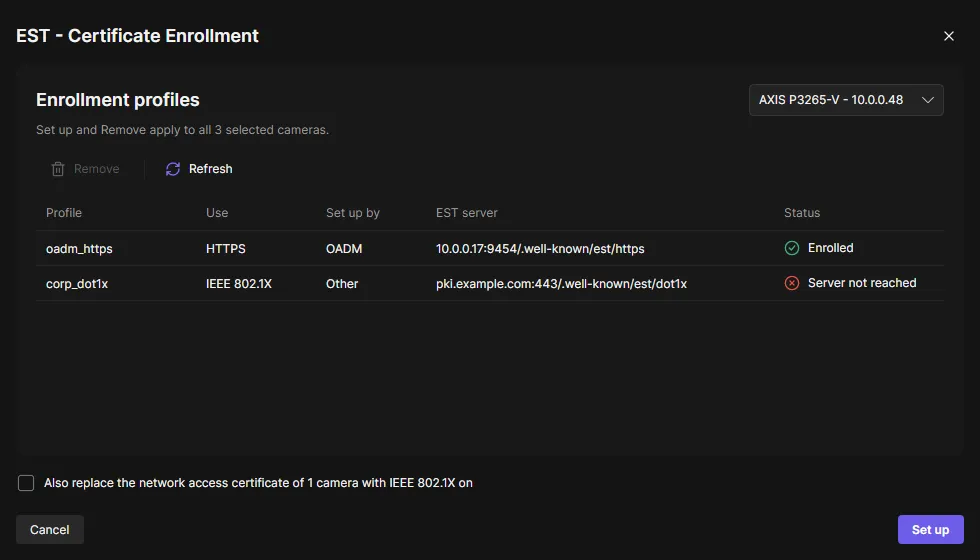Click the green Enrolled checkmark icon
This screenshot has width=980, height=560.
tap(791, 248)
